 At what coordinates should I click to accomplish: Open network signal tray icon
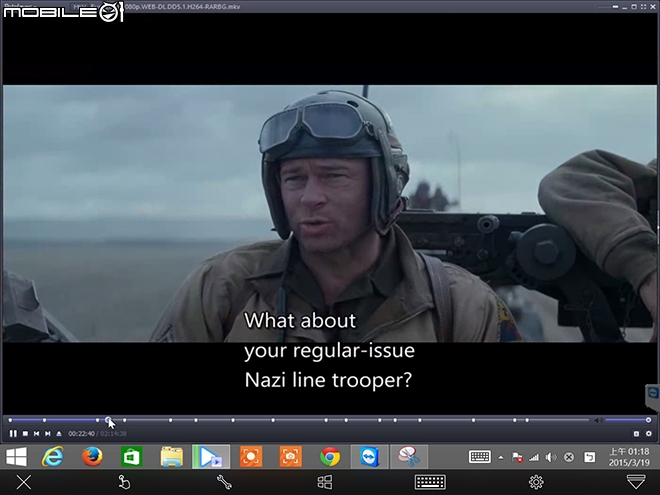click(534, 457)
